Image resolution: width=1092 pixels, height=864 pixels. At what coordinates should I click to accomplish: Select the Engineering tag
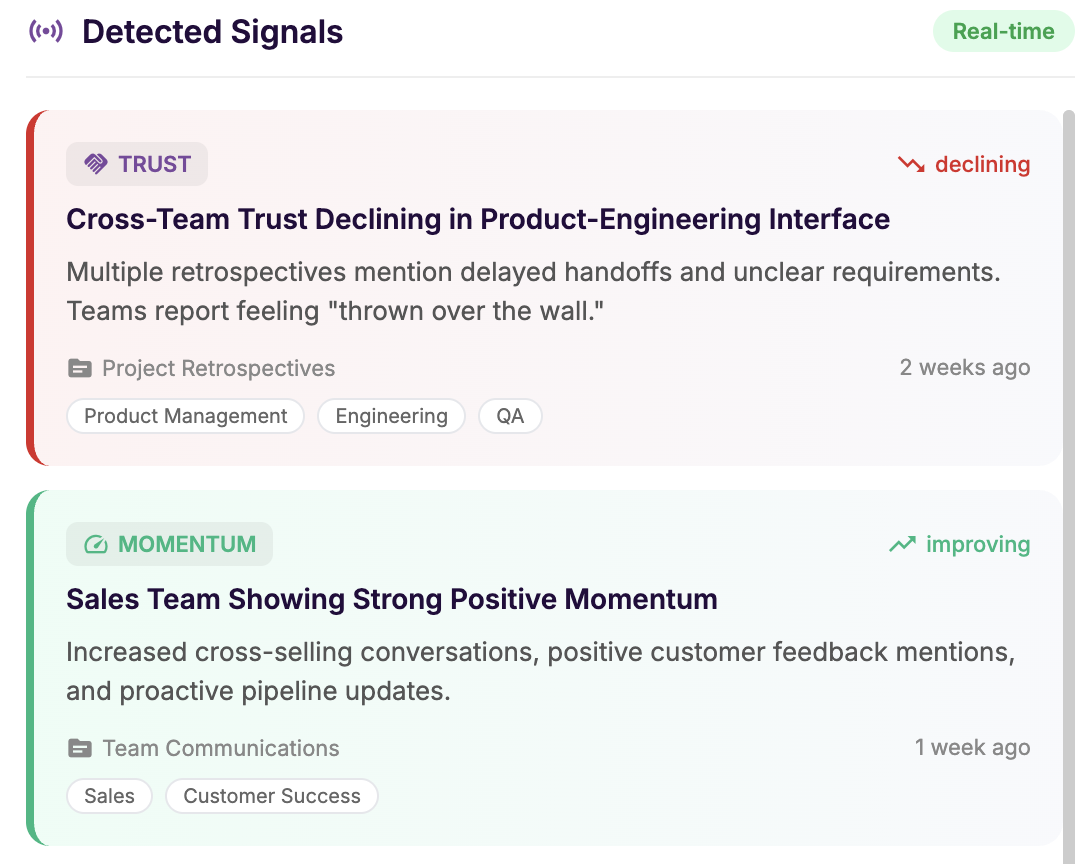(391, 416)
